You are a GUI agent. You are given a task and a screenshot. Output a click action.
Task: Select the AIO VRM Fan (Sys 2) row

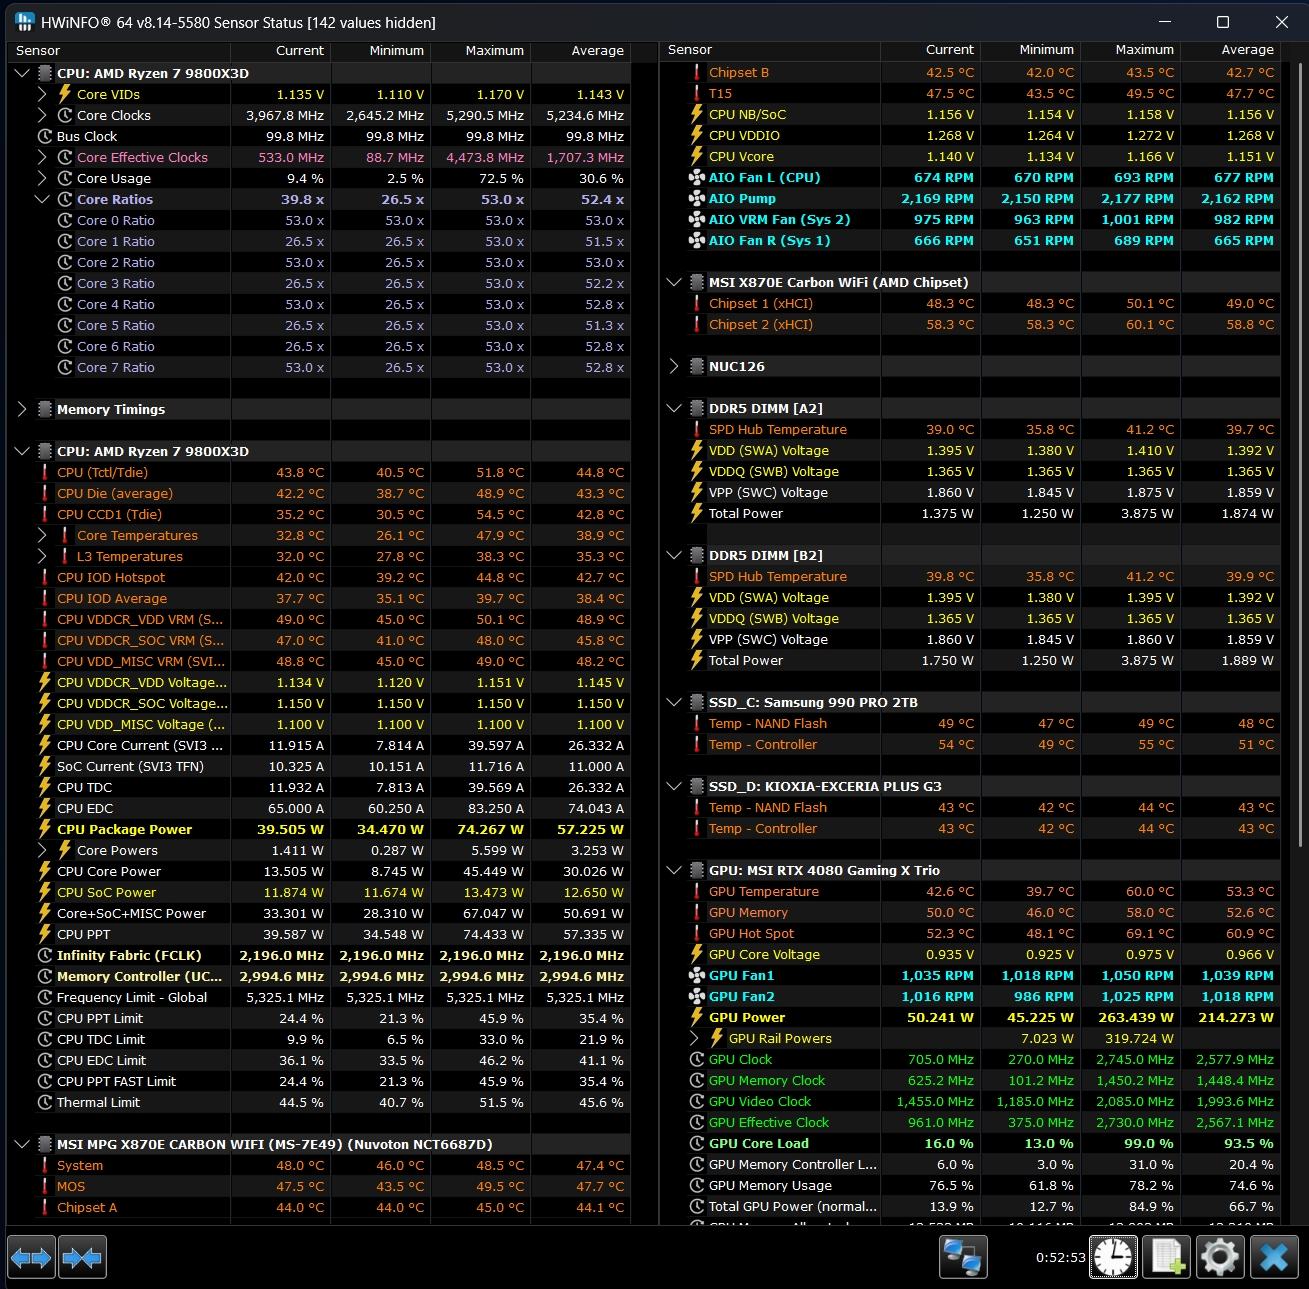click(x=970, y=219)
